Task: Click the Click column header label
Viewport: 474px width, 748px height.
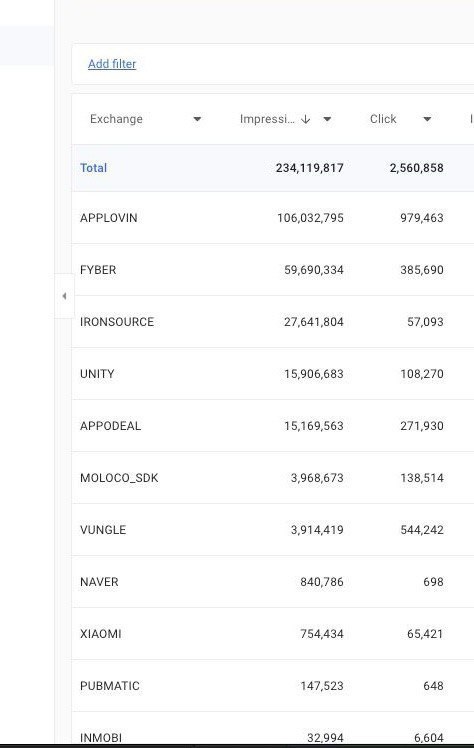Action: (383, 119)
